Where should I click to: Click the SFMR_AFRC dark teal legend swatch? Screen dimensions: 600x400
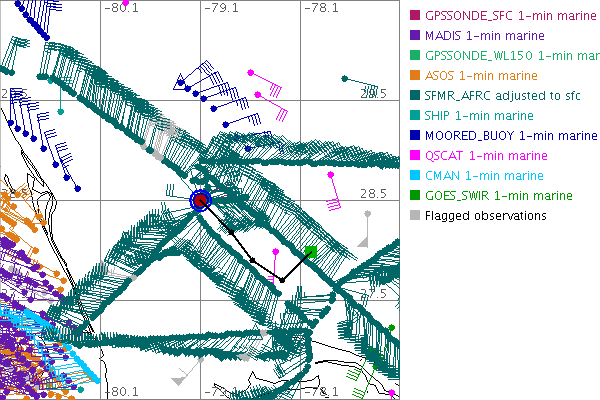(414, 96)
